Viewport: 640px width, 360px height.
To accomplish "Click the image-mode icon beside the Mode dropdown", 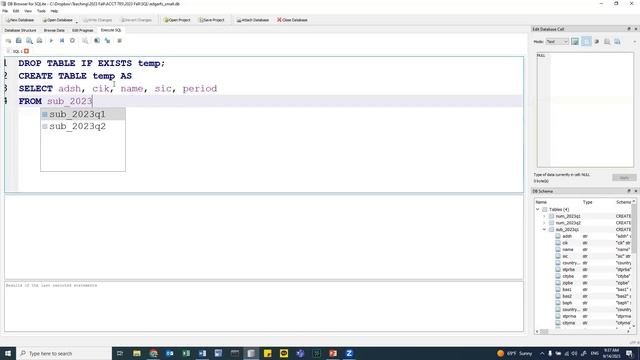I will coord(575,42).
